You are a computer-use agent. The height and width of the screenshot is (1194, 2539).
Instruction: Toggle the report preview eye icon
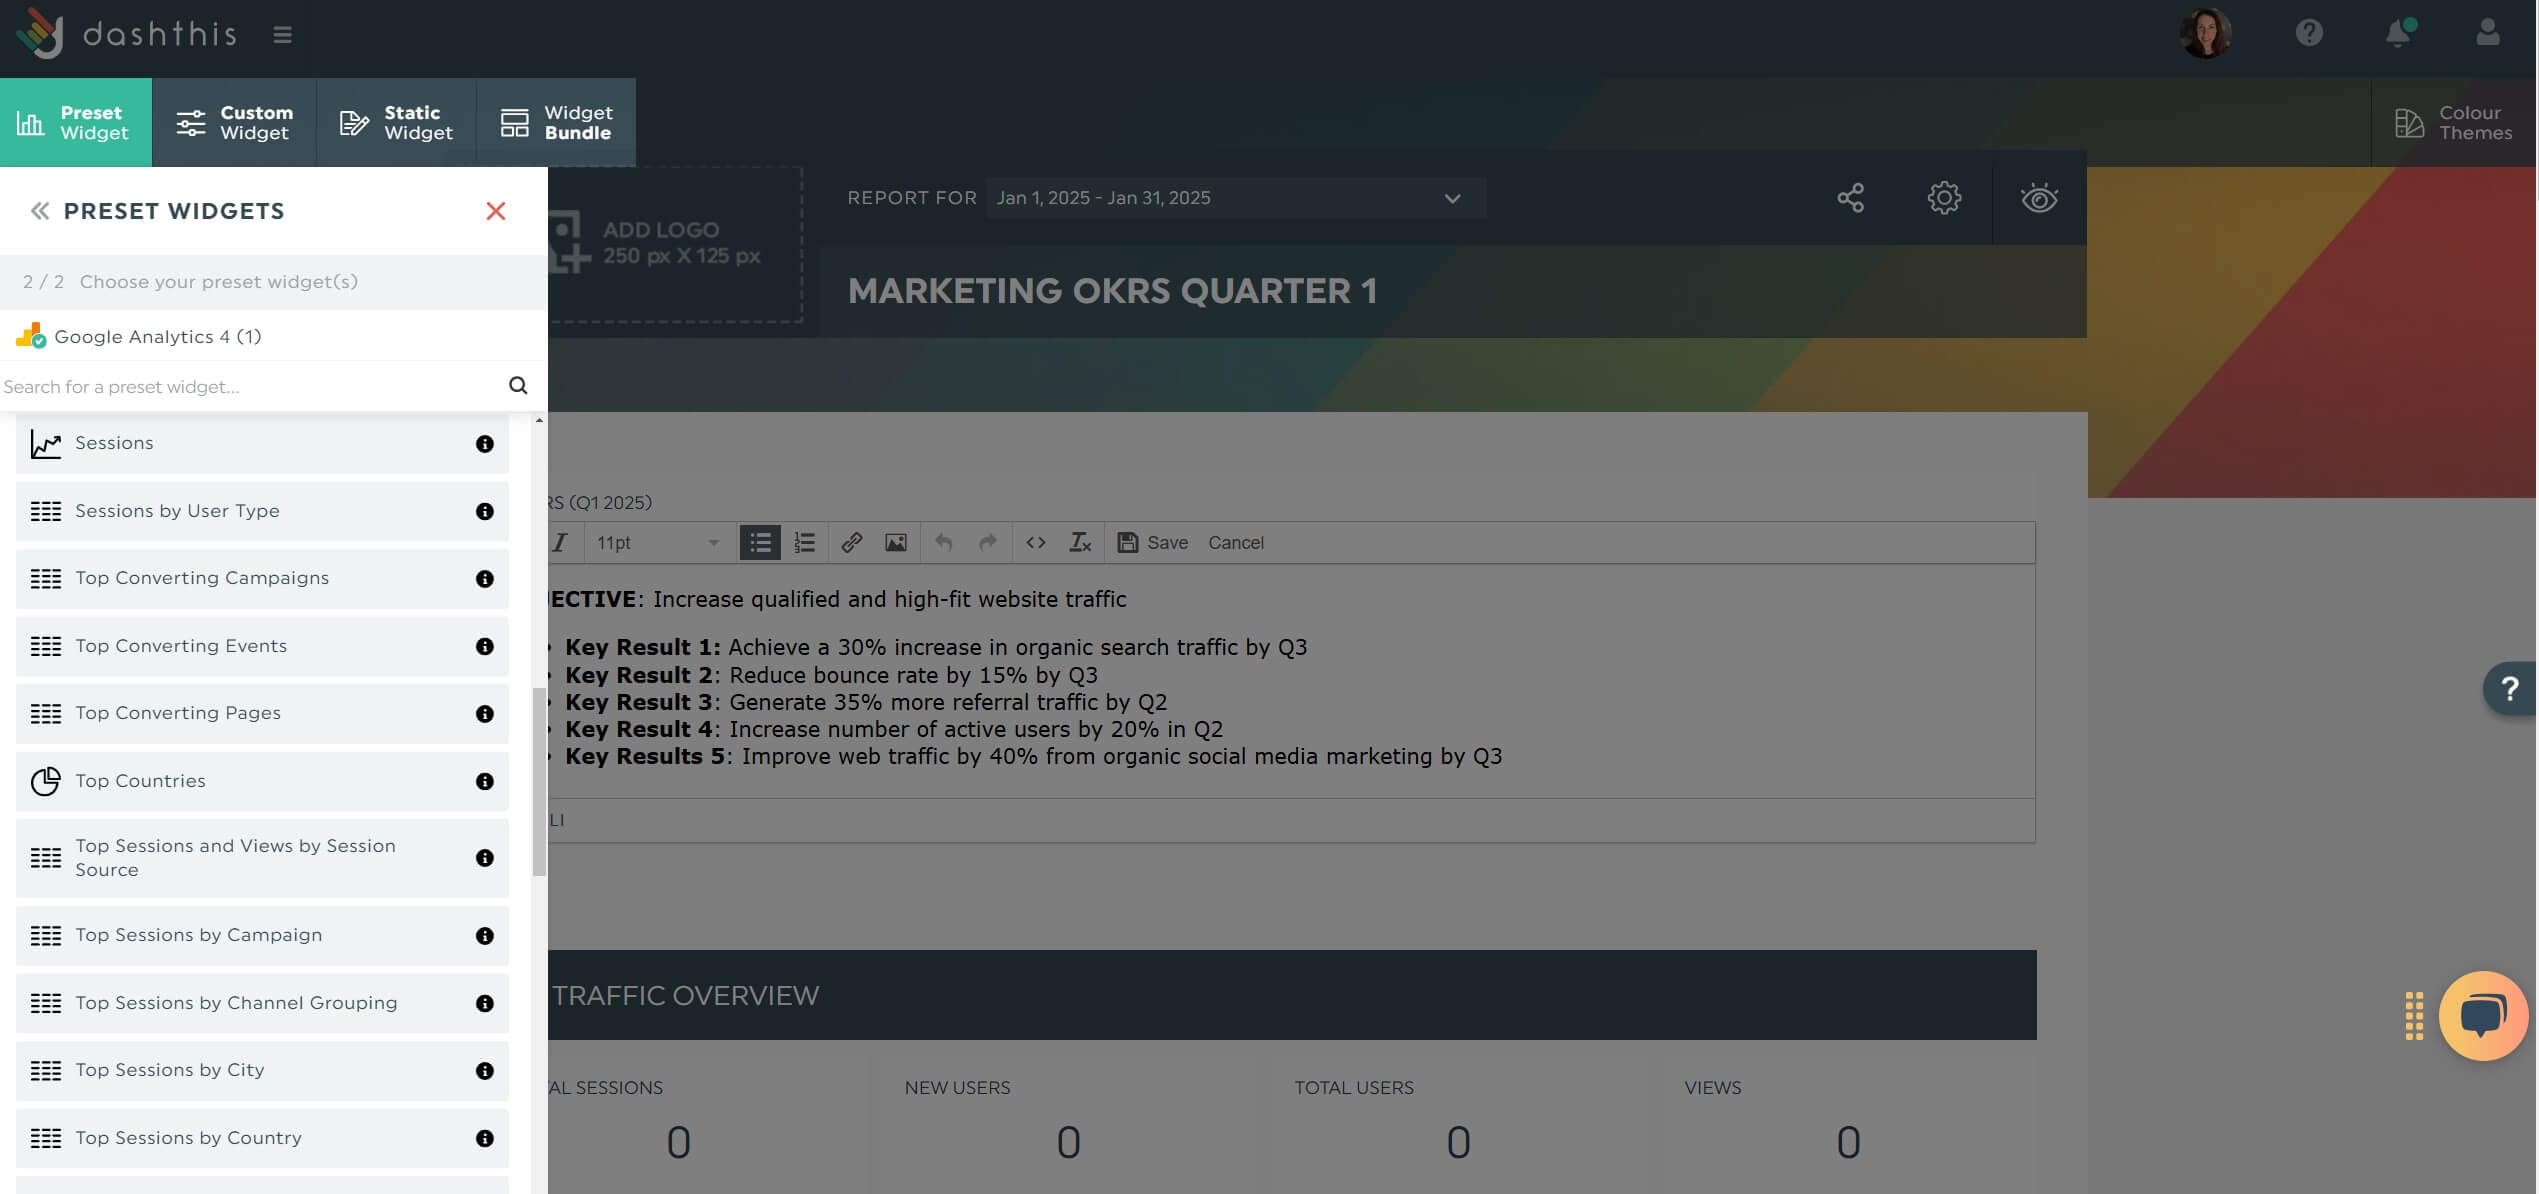pos(2039,198)
